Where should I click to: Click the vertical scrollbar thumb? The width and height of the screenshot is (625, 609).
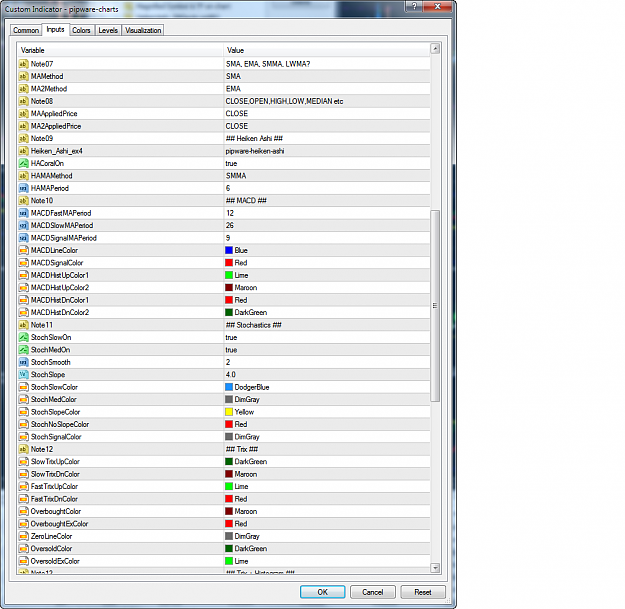(x=435, y=306)
